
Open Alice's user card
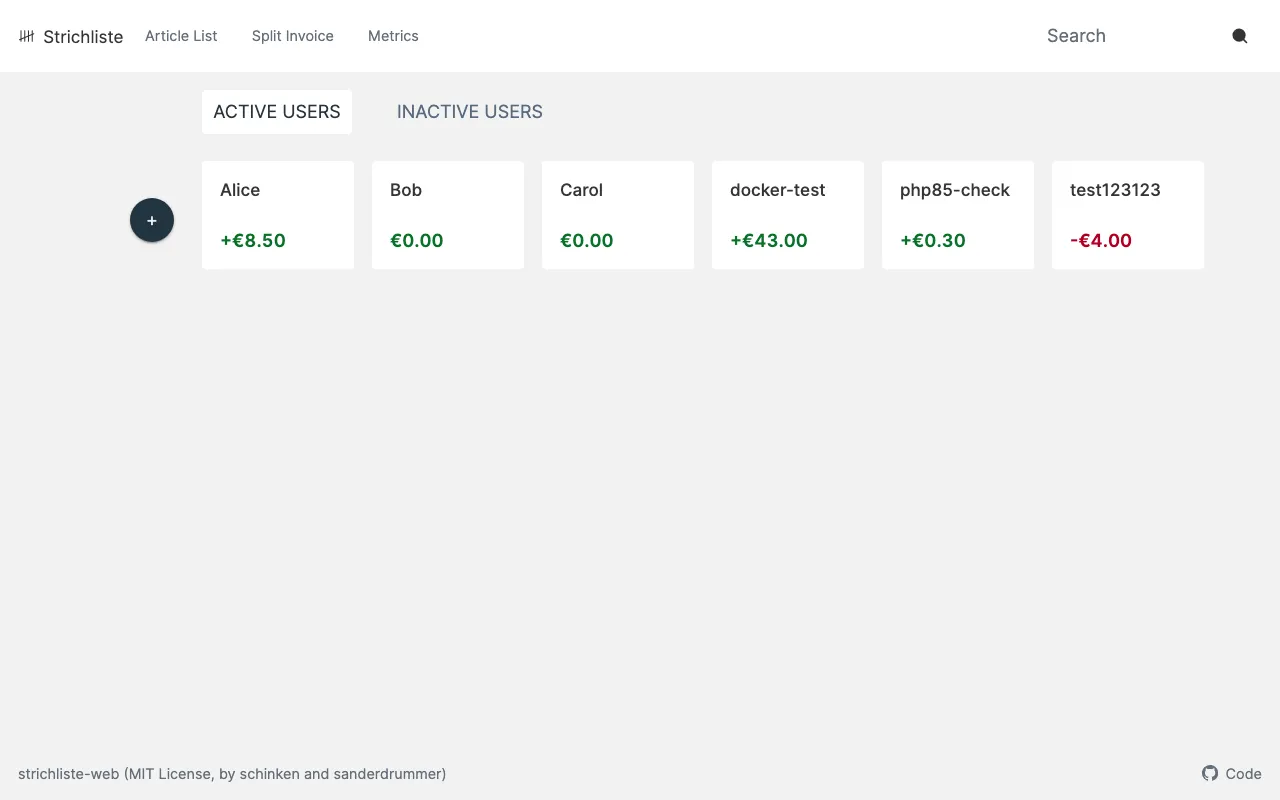(x=278, y=215)
